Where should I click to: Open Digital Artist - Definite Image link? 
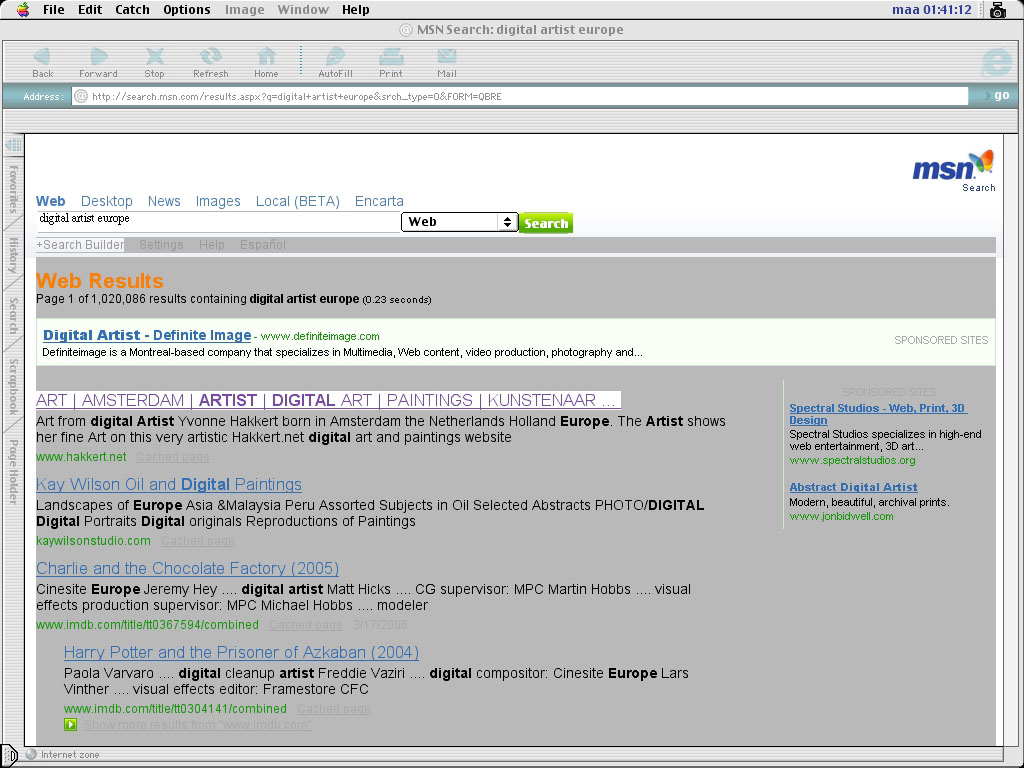[147, 336]
